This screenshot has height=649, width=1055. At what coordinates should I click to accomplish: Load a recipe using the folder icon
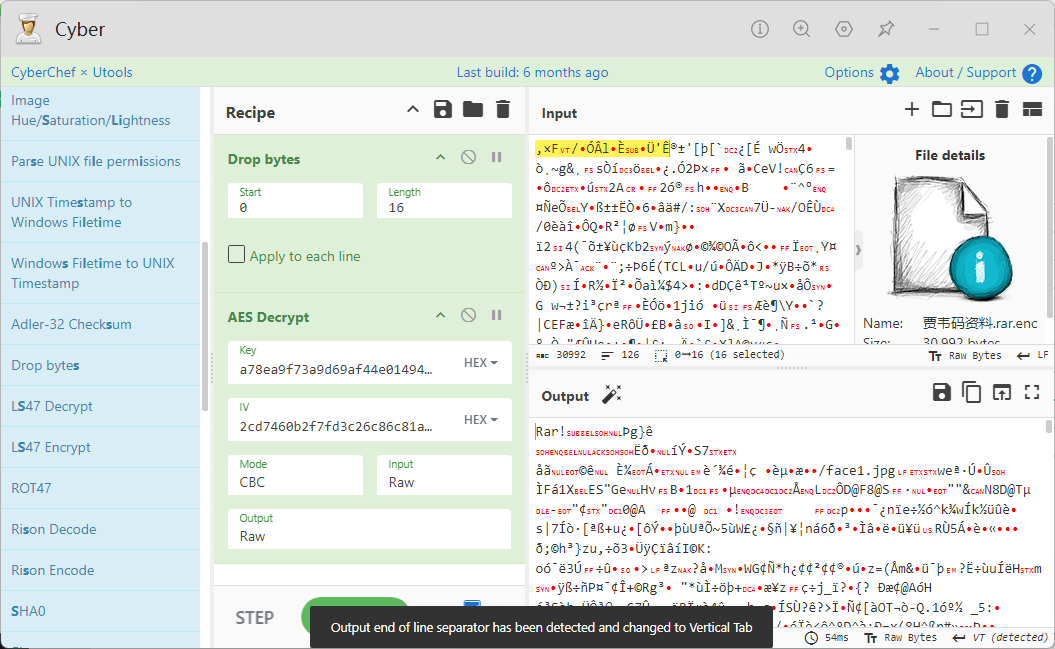click(x=473, y=110)
